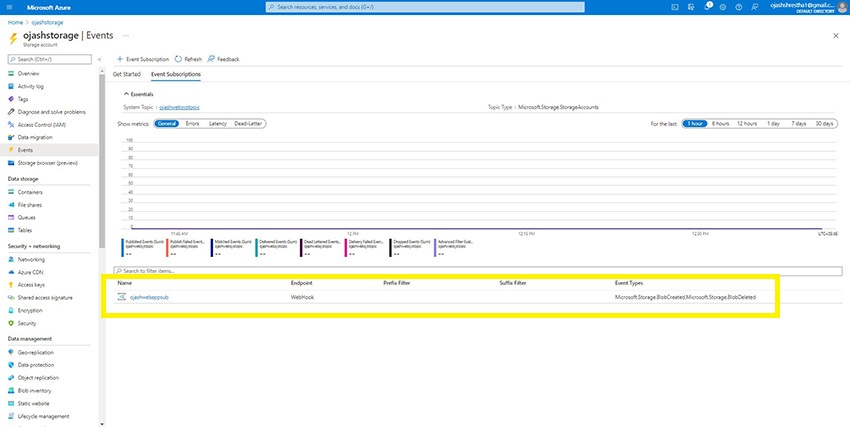Select the Errors metrics option

(x=192, y=124)
